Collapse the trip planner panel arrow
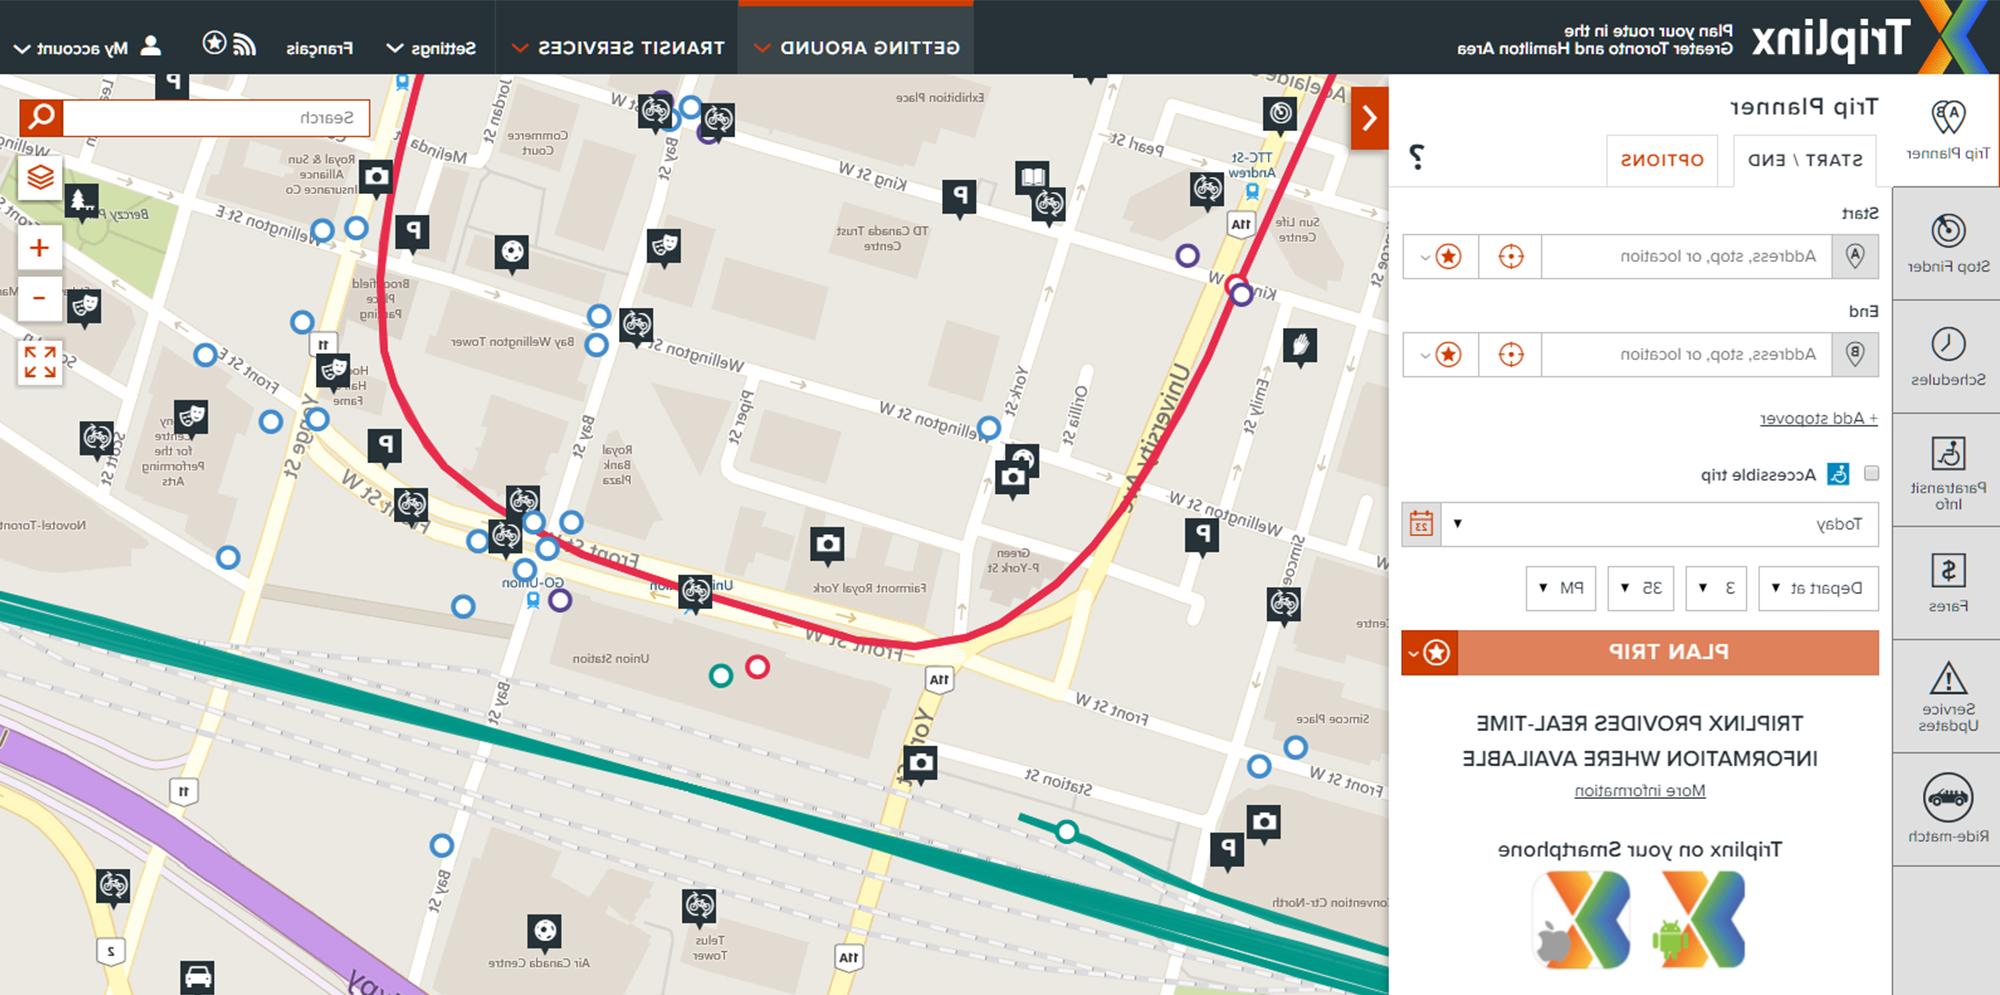This screenshot has height=995, width=2000. tap(1369, 118)
